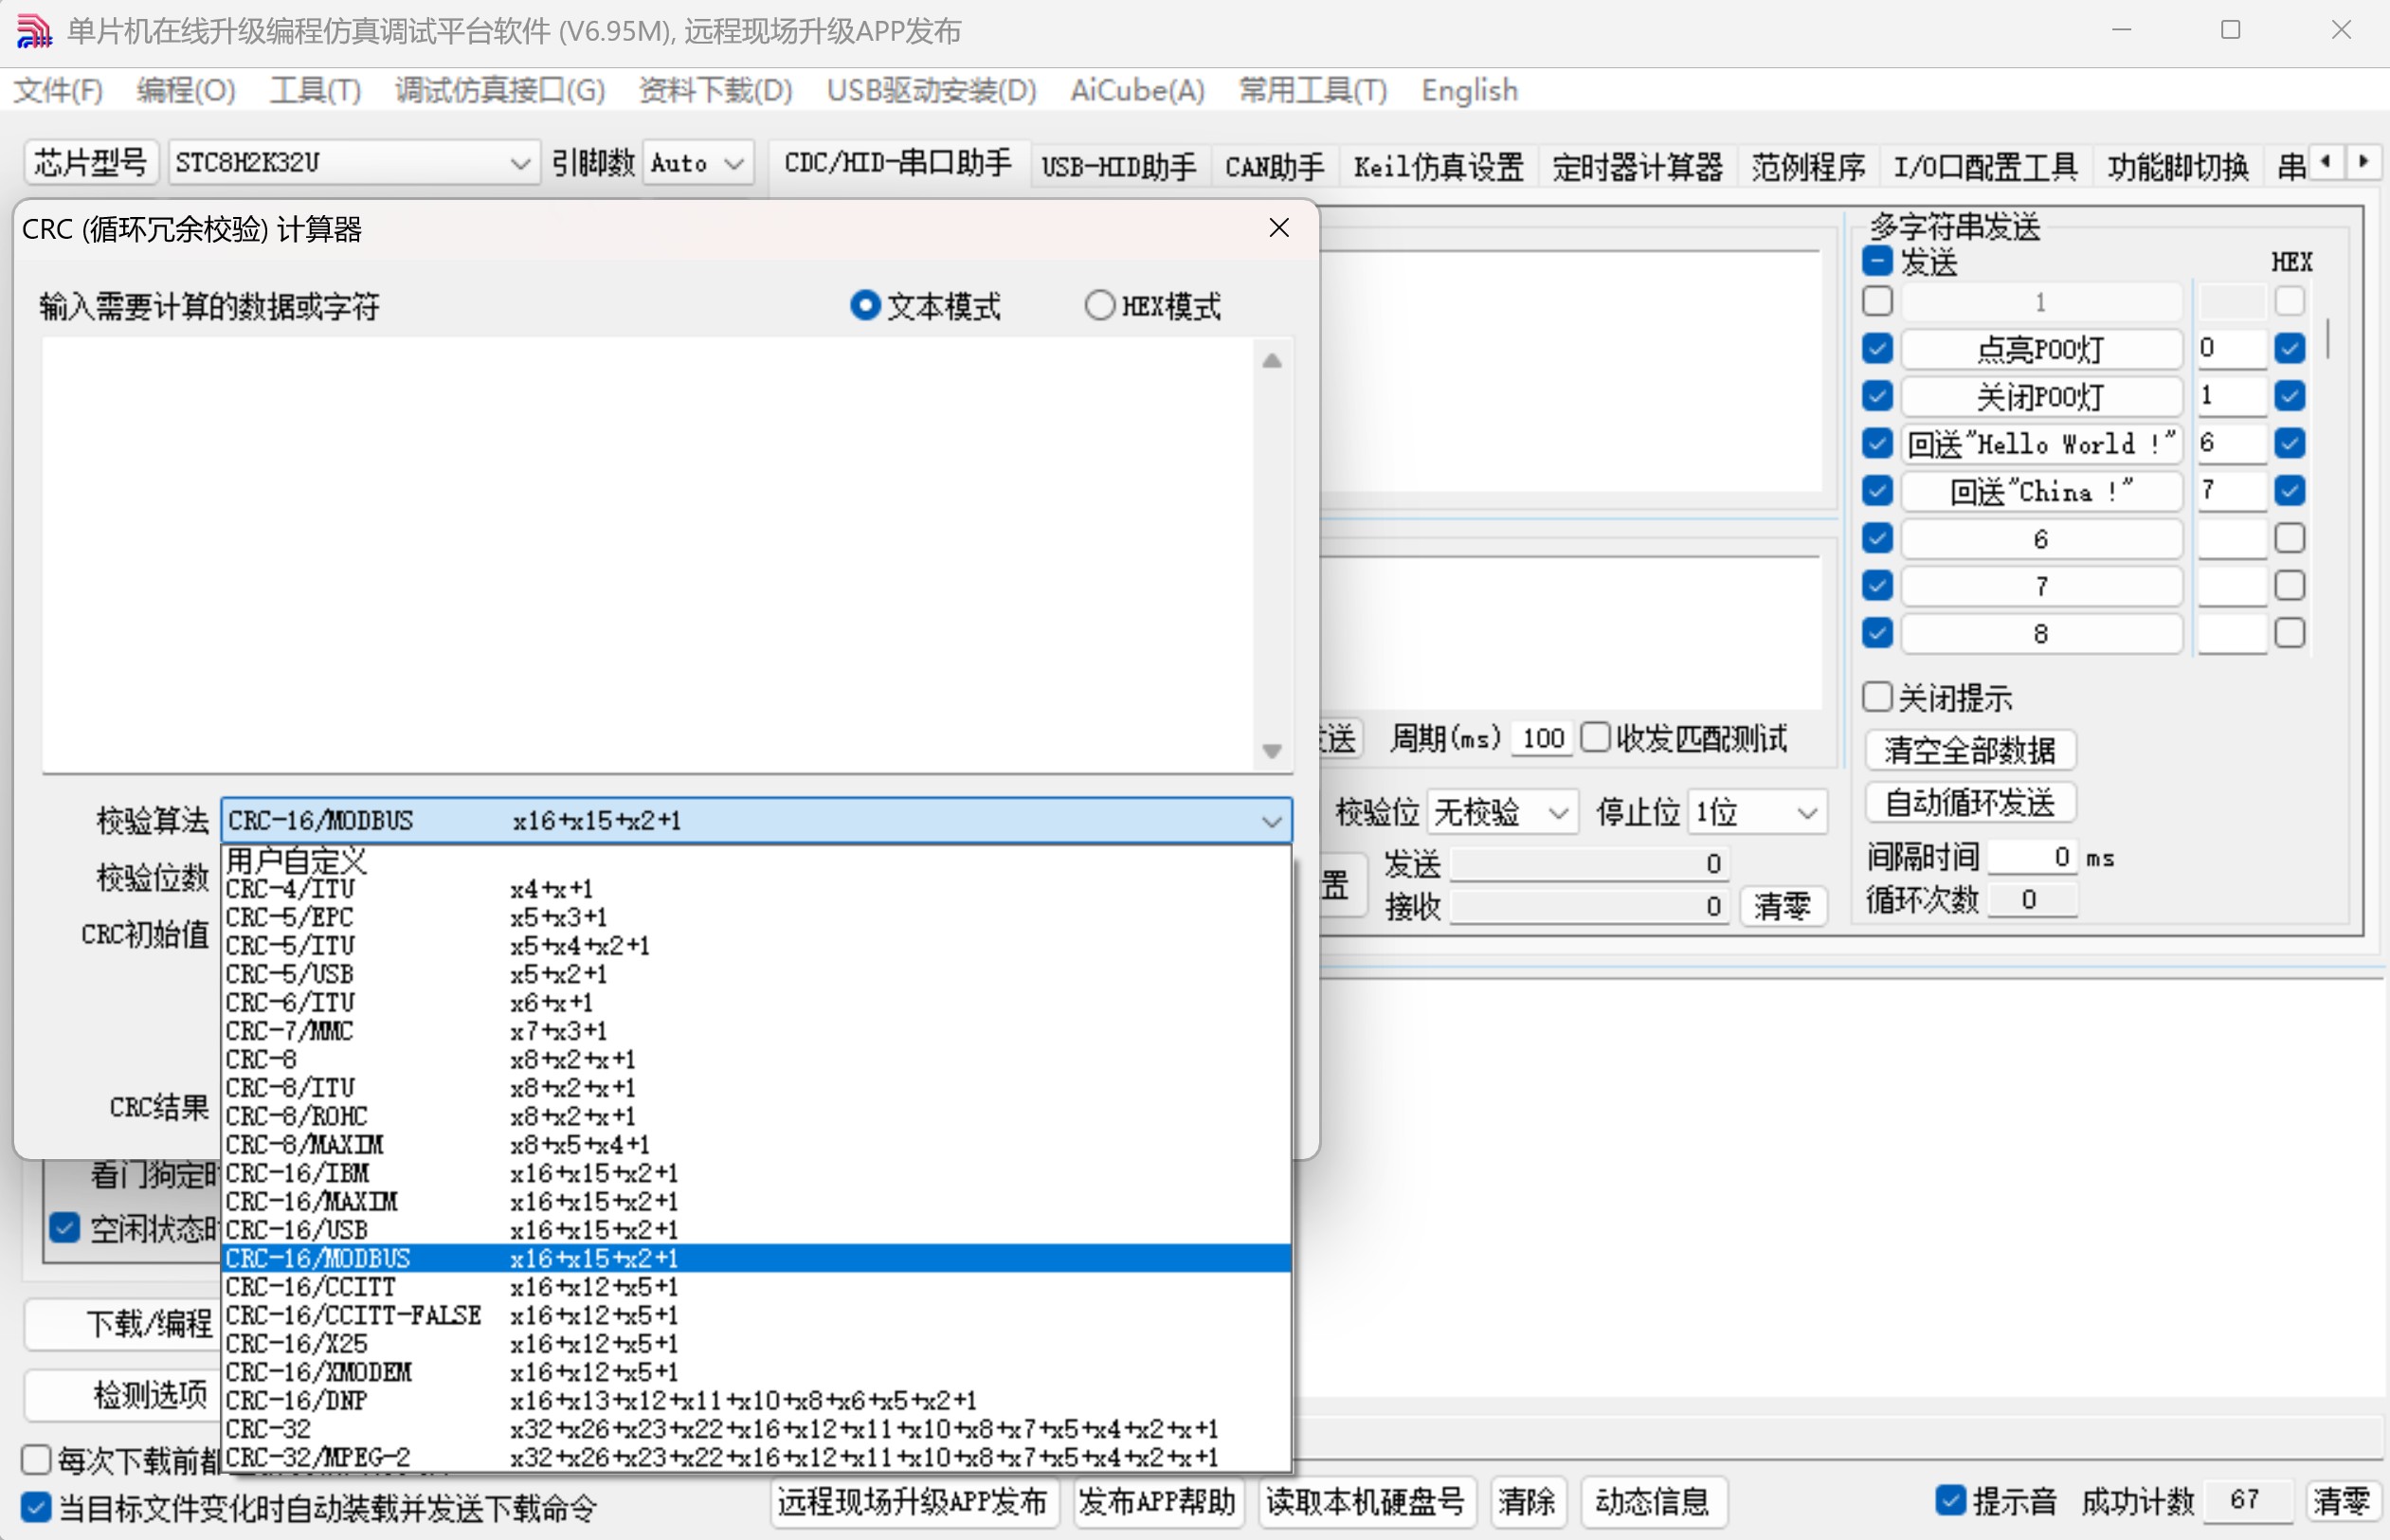
Task: Open the USB驱动安装(D) menu
Action: [931, 90]
